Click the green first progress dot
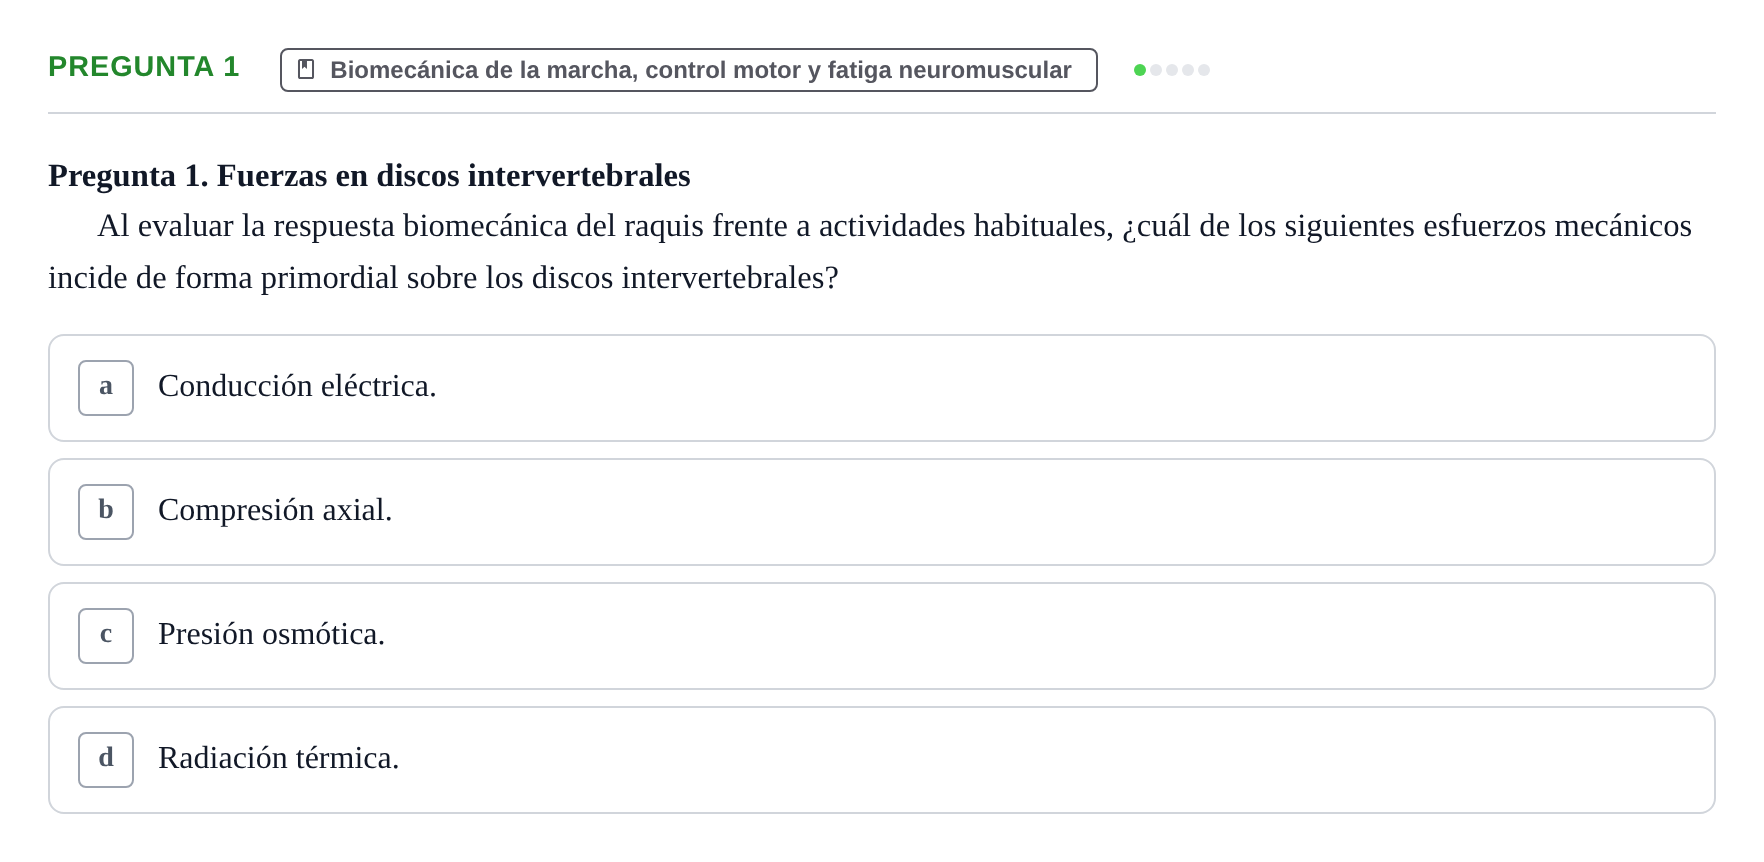1764x862 pixels. (x=1140, y=70)
